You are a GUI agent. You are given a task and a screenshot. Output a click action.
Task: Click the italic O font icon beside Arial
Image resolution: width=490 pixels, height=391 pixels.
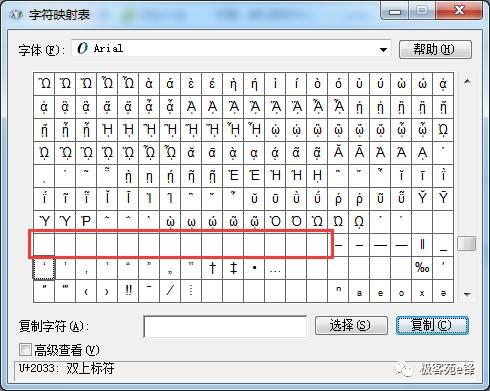(x=82, y=48)
